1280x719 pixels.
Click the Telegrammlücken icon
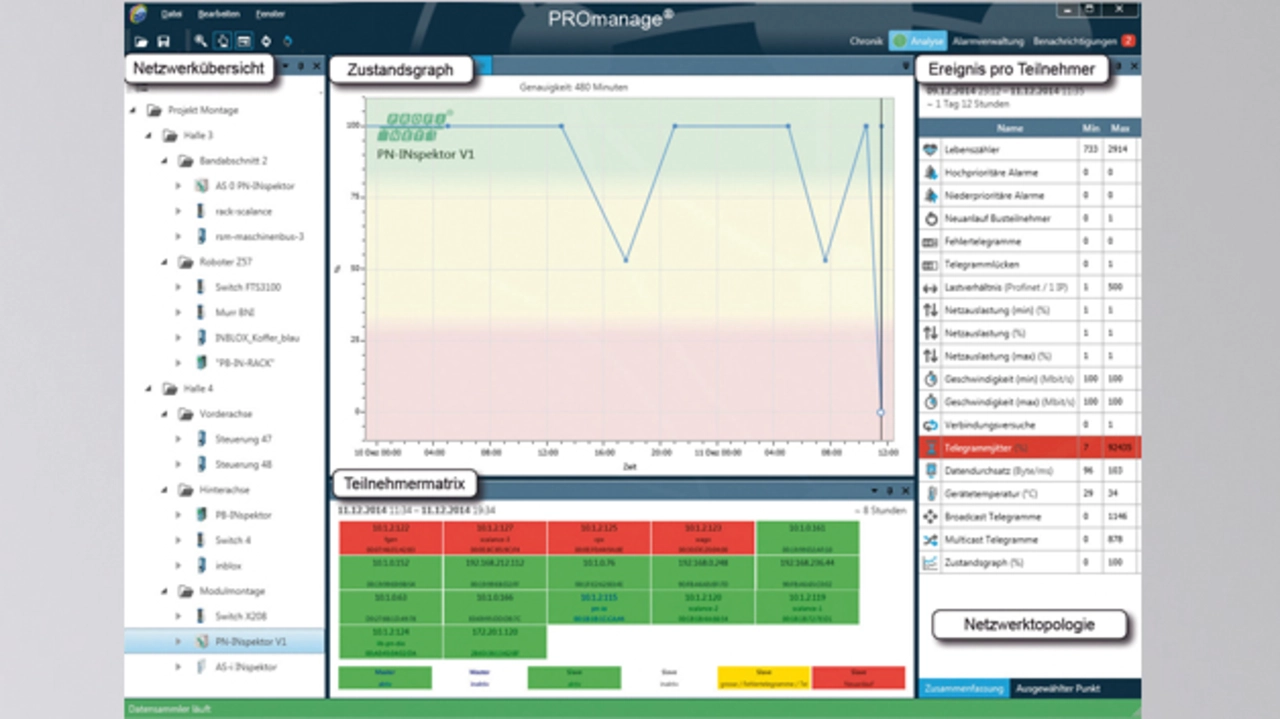pos(930,265)
